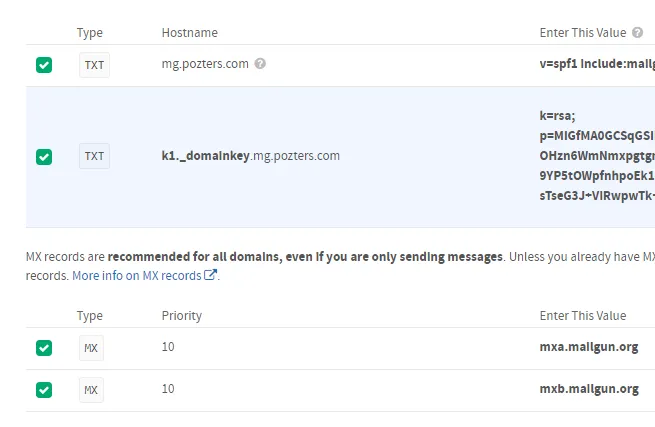Click help icon beside mg.pozters.com hostname
Image resolution: width=655 pixels, height=427 pixels.
pyautogui.click(x=260, y=64)
